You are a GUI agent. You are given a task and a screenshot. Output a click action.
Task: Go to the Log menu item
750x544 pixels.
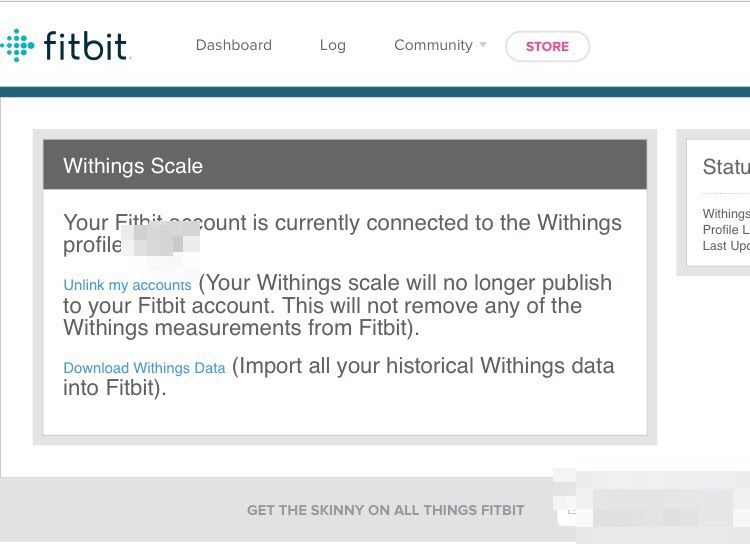(332, 45)
